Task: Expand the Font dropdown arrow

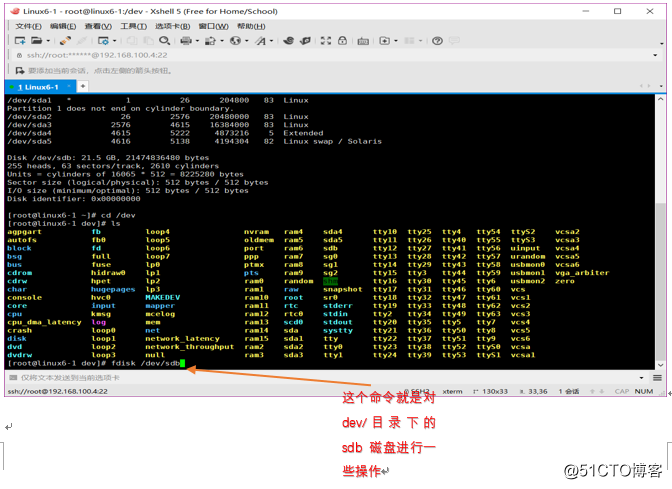Action: (271, 41)
